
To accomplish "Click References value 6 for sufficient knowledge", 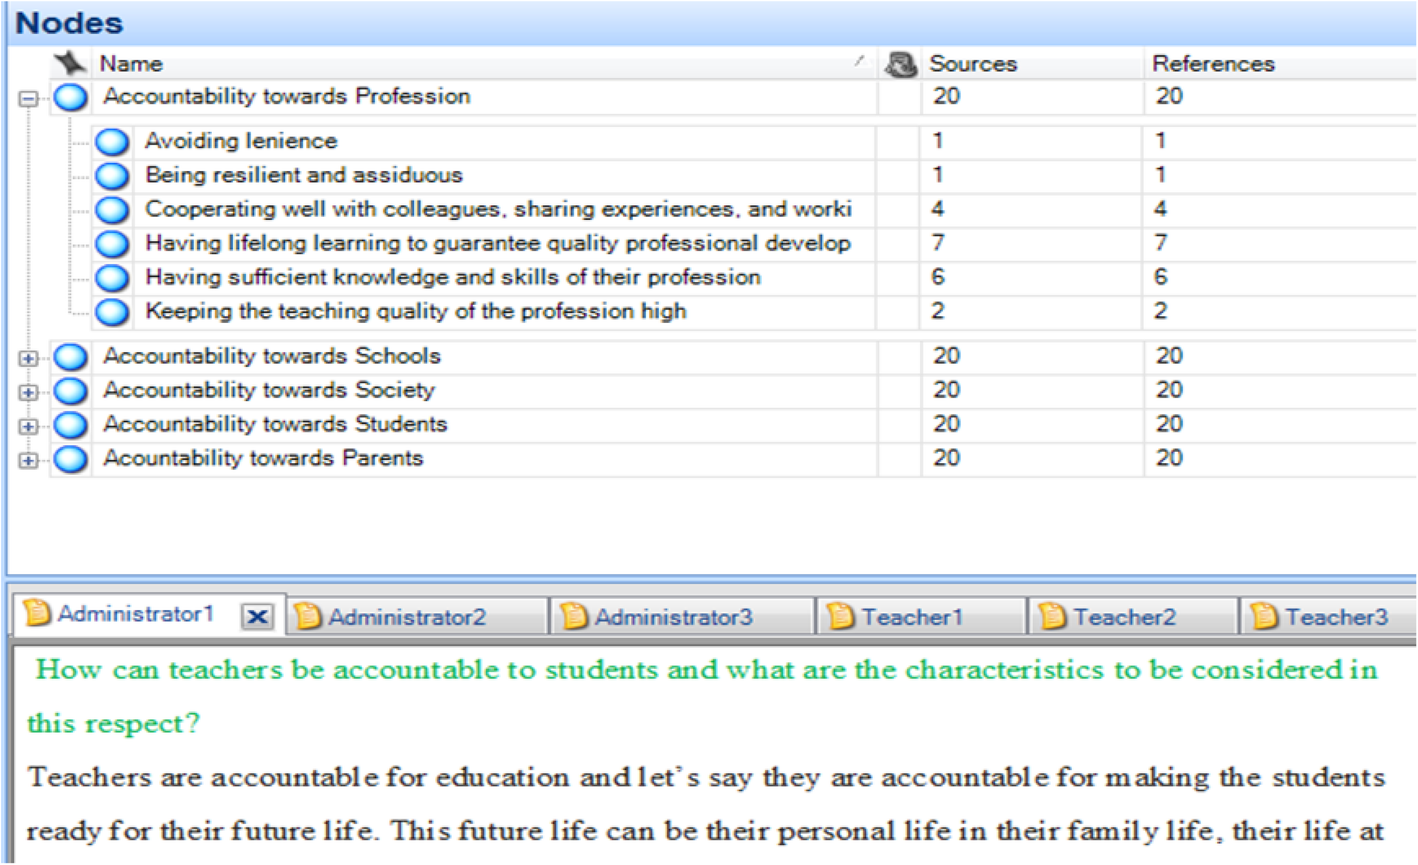I will pos(1160,277).
